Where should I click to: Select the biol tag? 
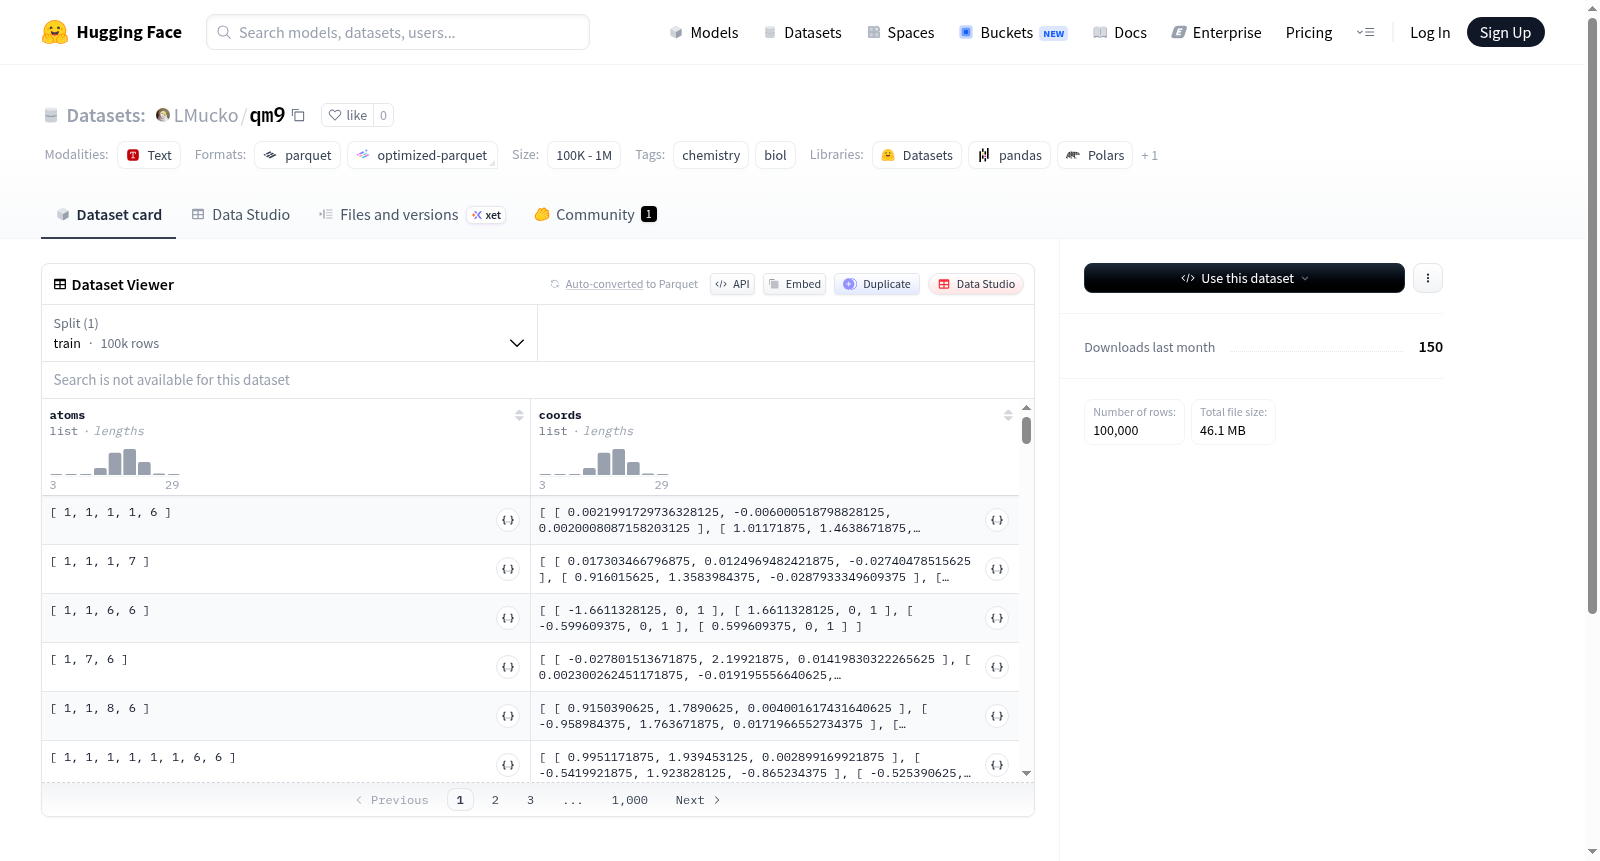(x=775, y=155)
